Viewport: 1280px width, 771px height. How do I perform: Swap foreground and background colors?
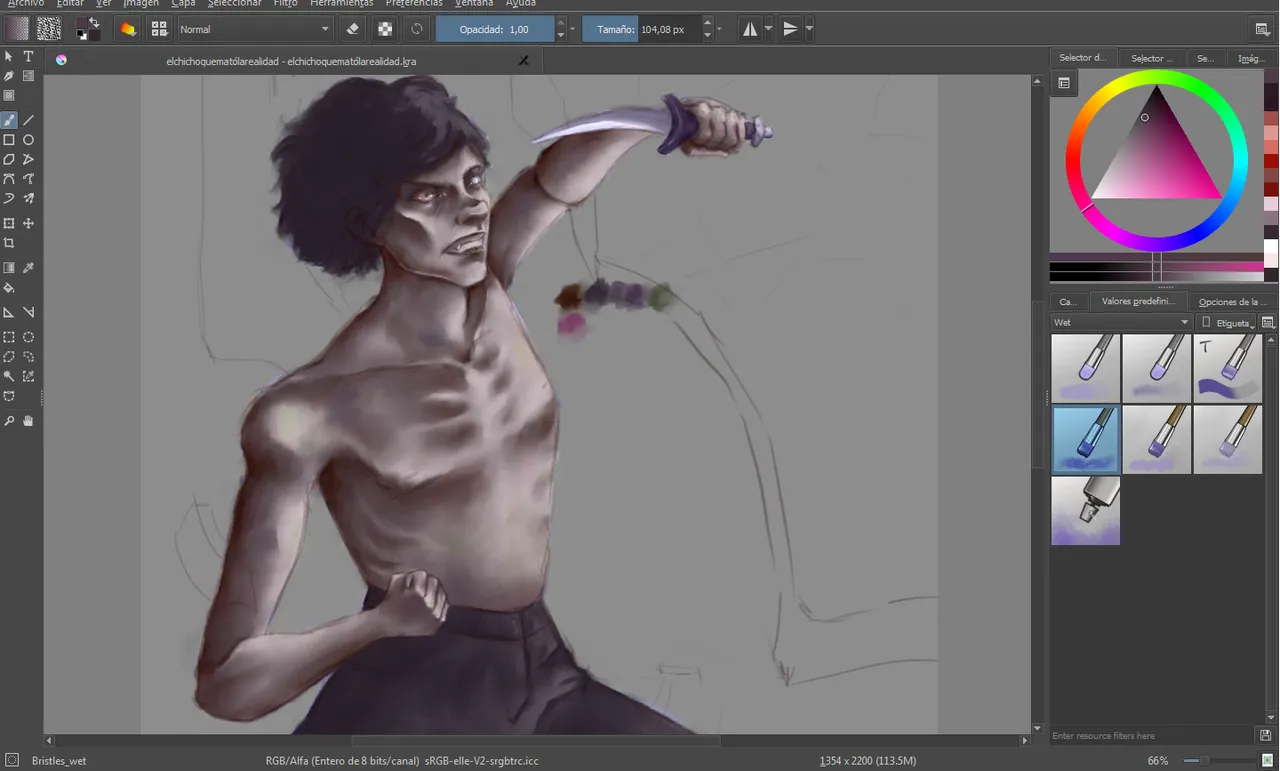click(x=95, y=21)
